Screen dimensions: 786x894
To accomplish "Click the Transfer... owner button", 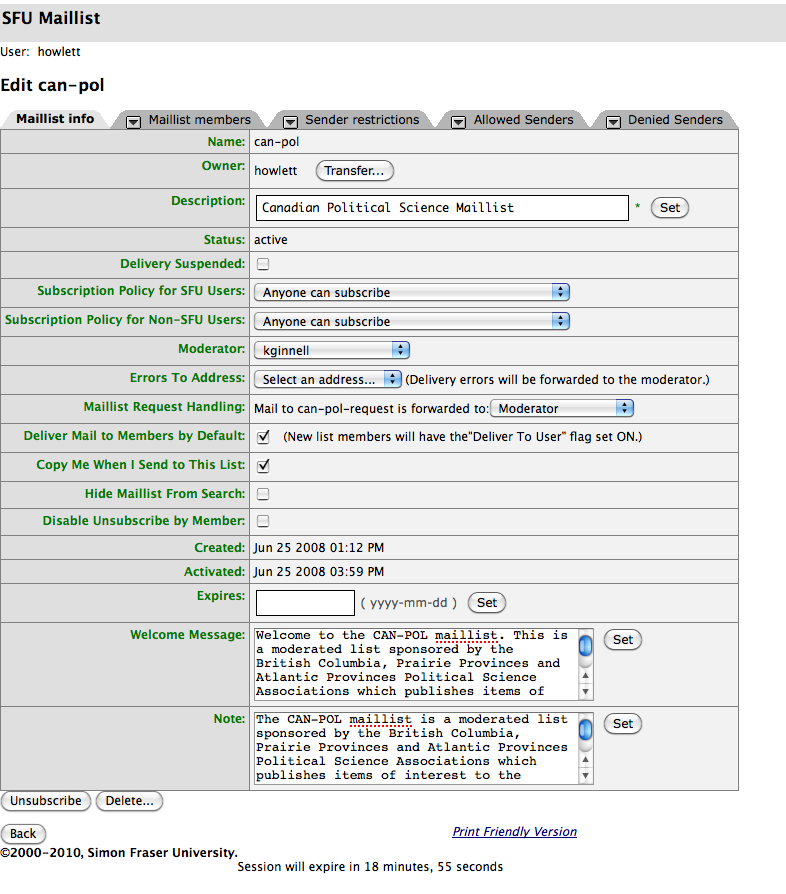I will tap(355, 171).
